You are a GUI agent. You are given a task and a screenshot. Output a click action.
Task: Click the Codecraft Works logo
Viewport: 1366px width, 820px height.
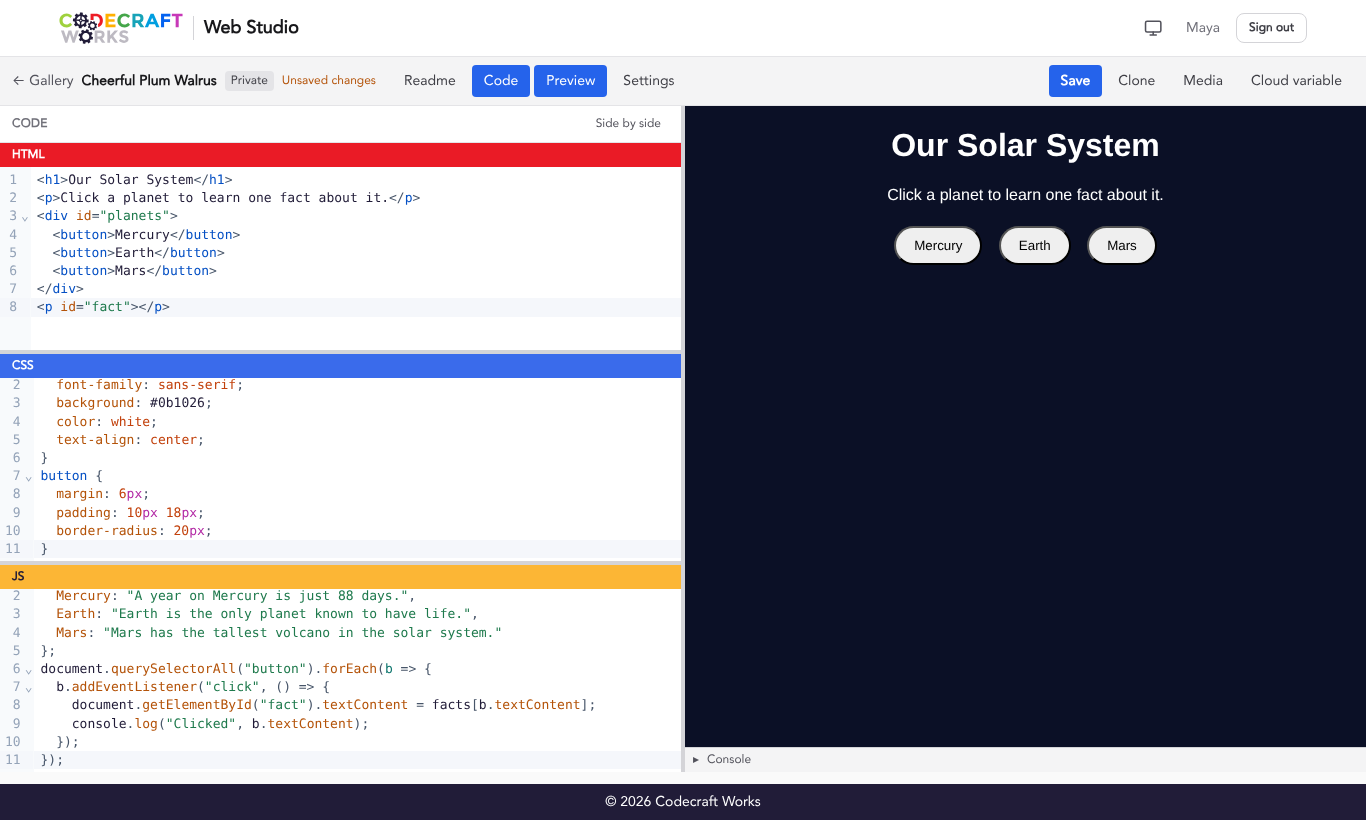click(121, 28)
